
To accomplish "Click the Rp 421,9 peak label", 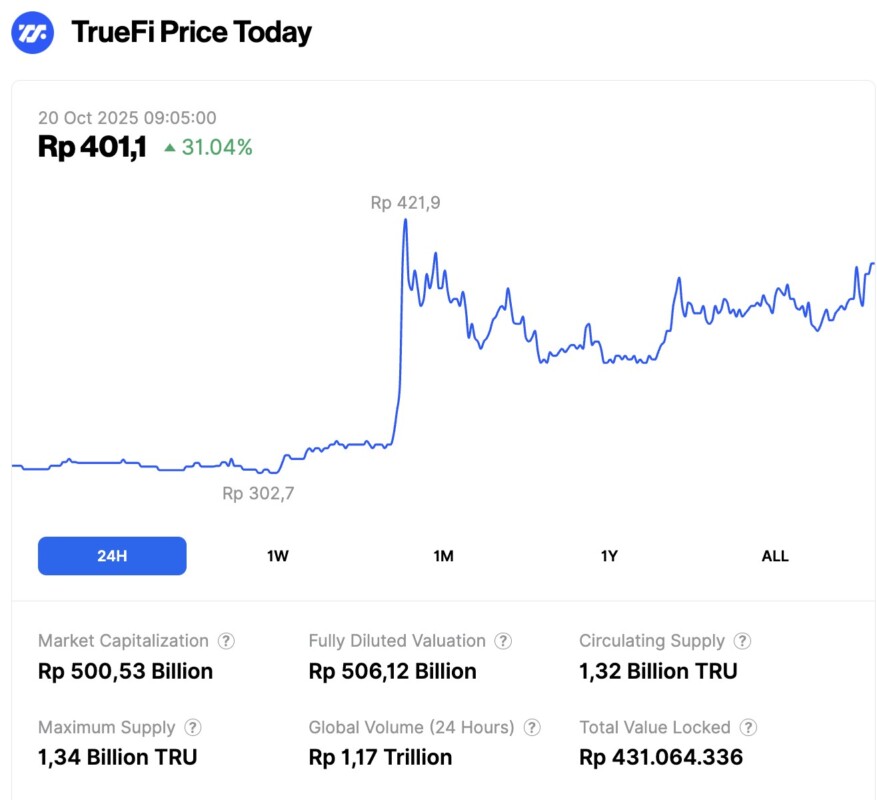I will (x=405, y=202).
